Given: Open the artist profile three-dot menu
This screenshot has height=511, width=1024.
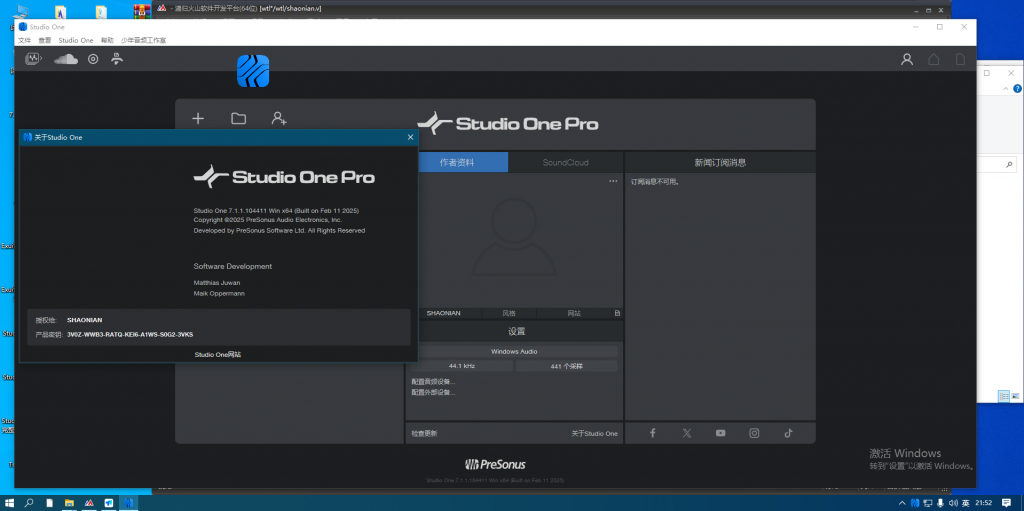Looking at the screenshot, I should [x=613, y=181].
